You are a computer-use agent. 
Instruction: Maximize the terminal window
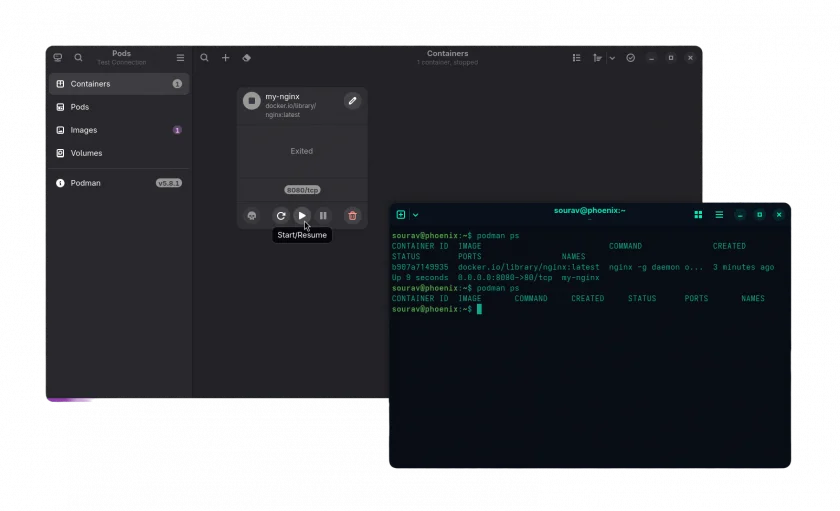coord(759,214)
